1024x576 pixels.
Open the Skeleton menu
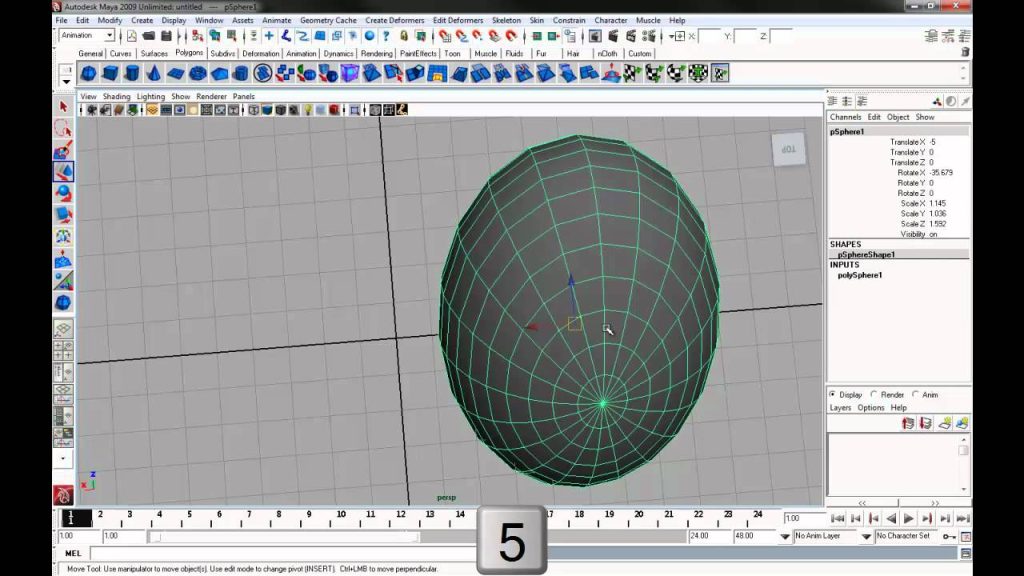click(x=506, y=20)
